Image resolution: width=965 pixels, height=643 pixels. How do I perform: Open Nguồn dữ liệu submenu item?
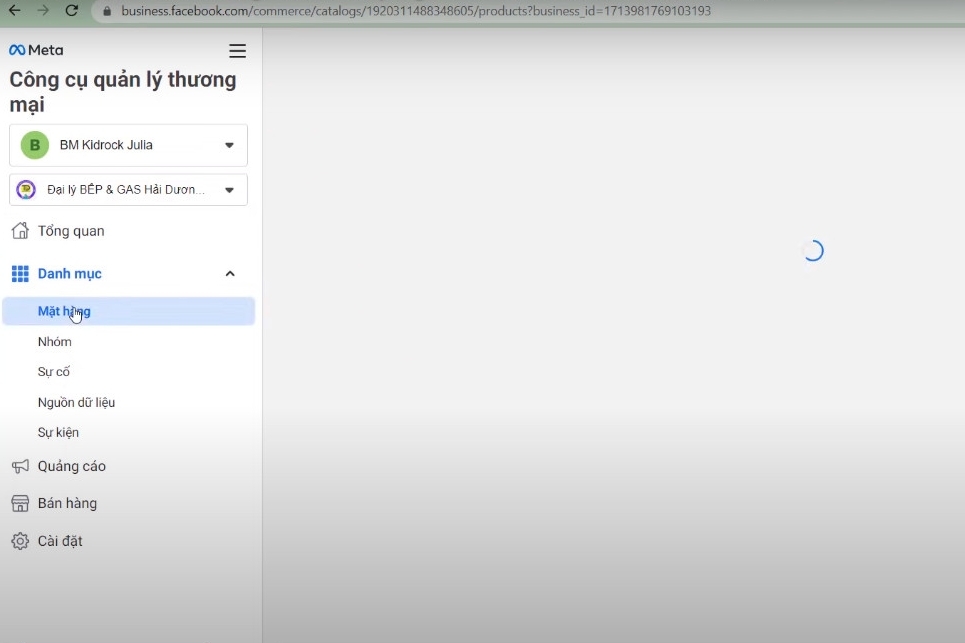(76, 402)
